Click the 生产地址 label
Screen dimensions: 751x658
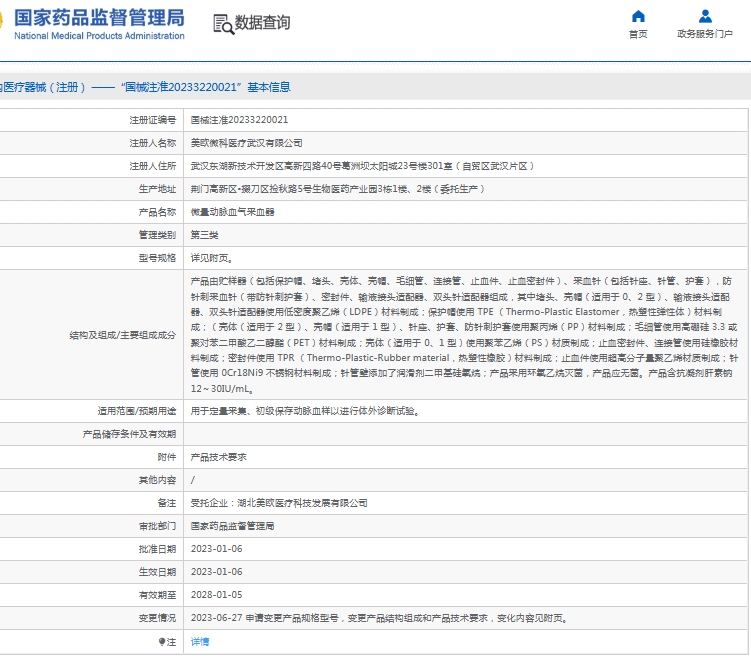(158, 189)
